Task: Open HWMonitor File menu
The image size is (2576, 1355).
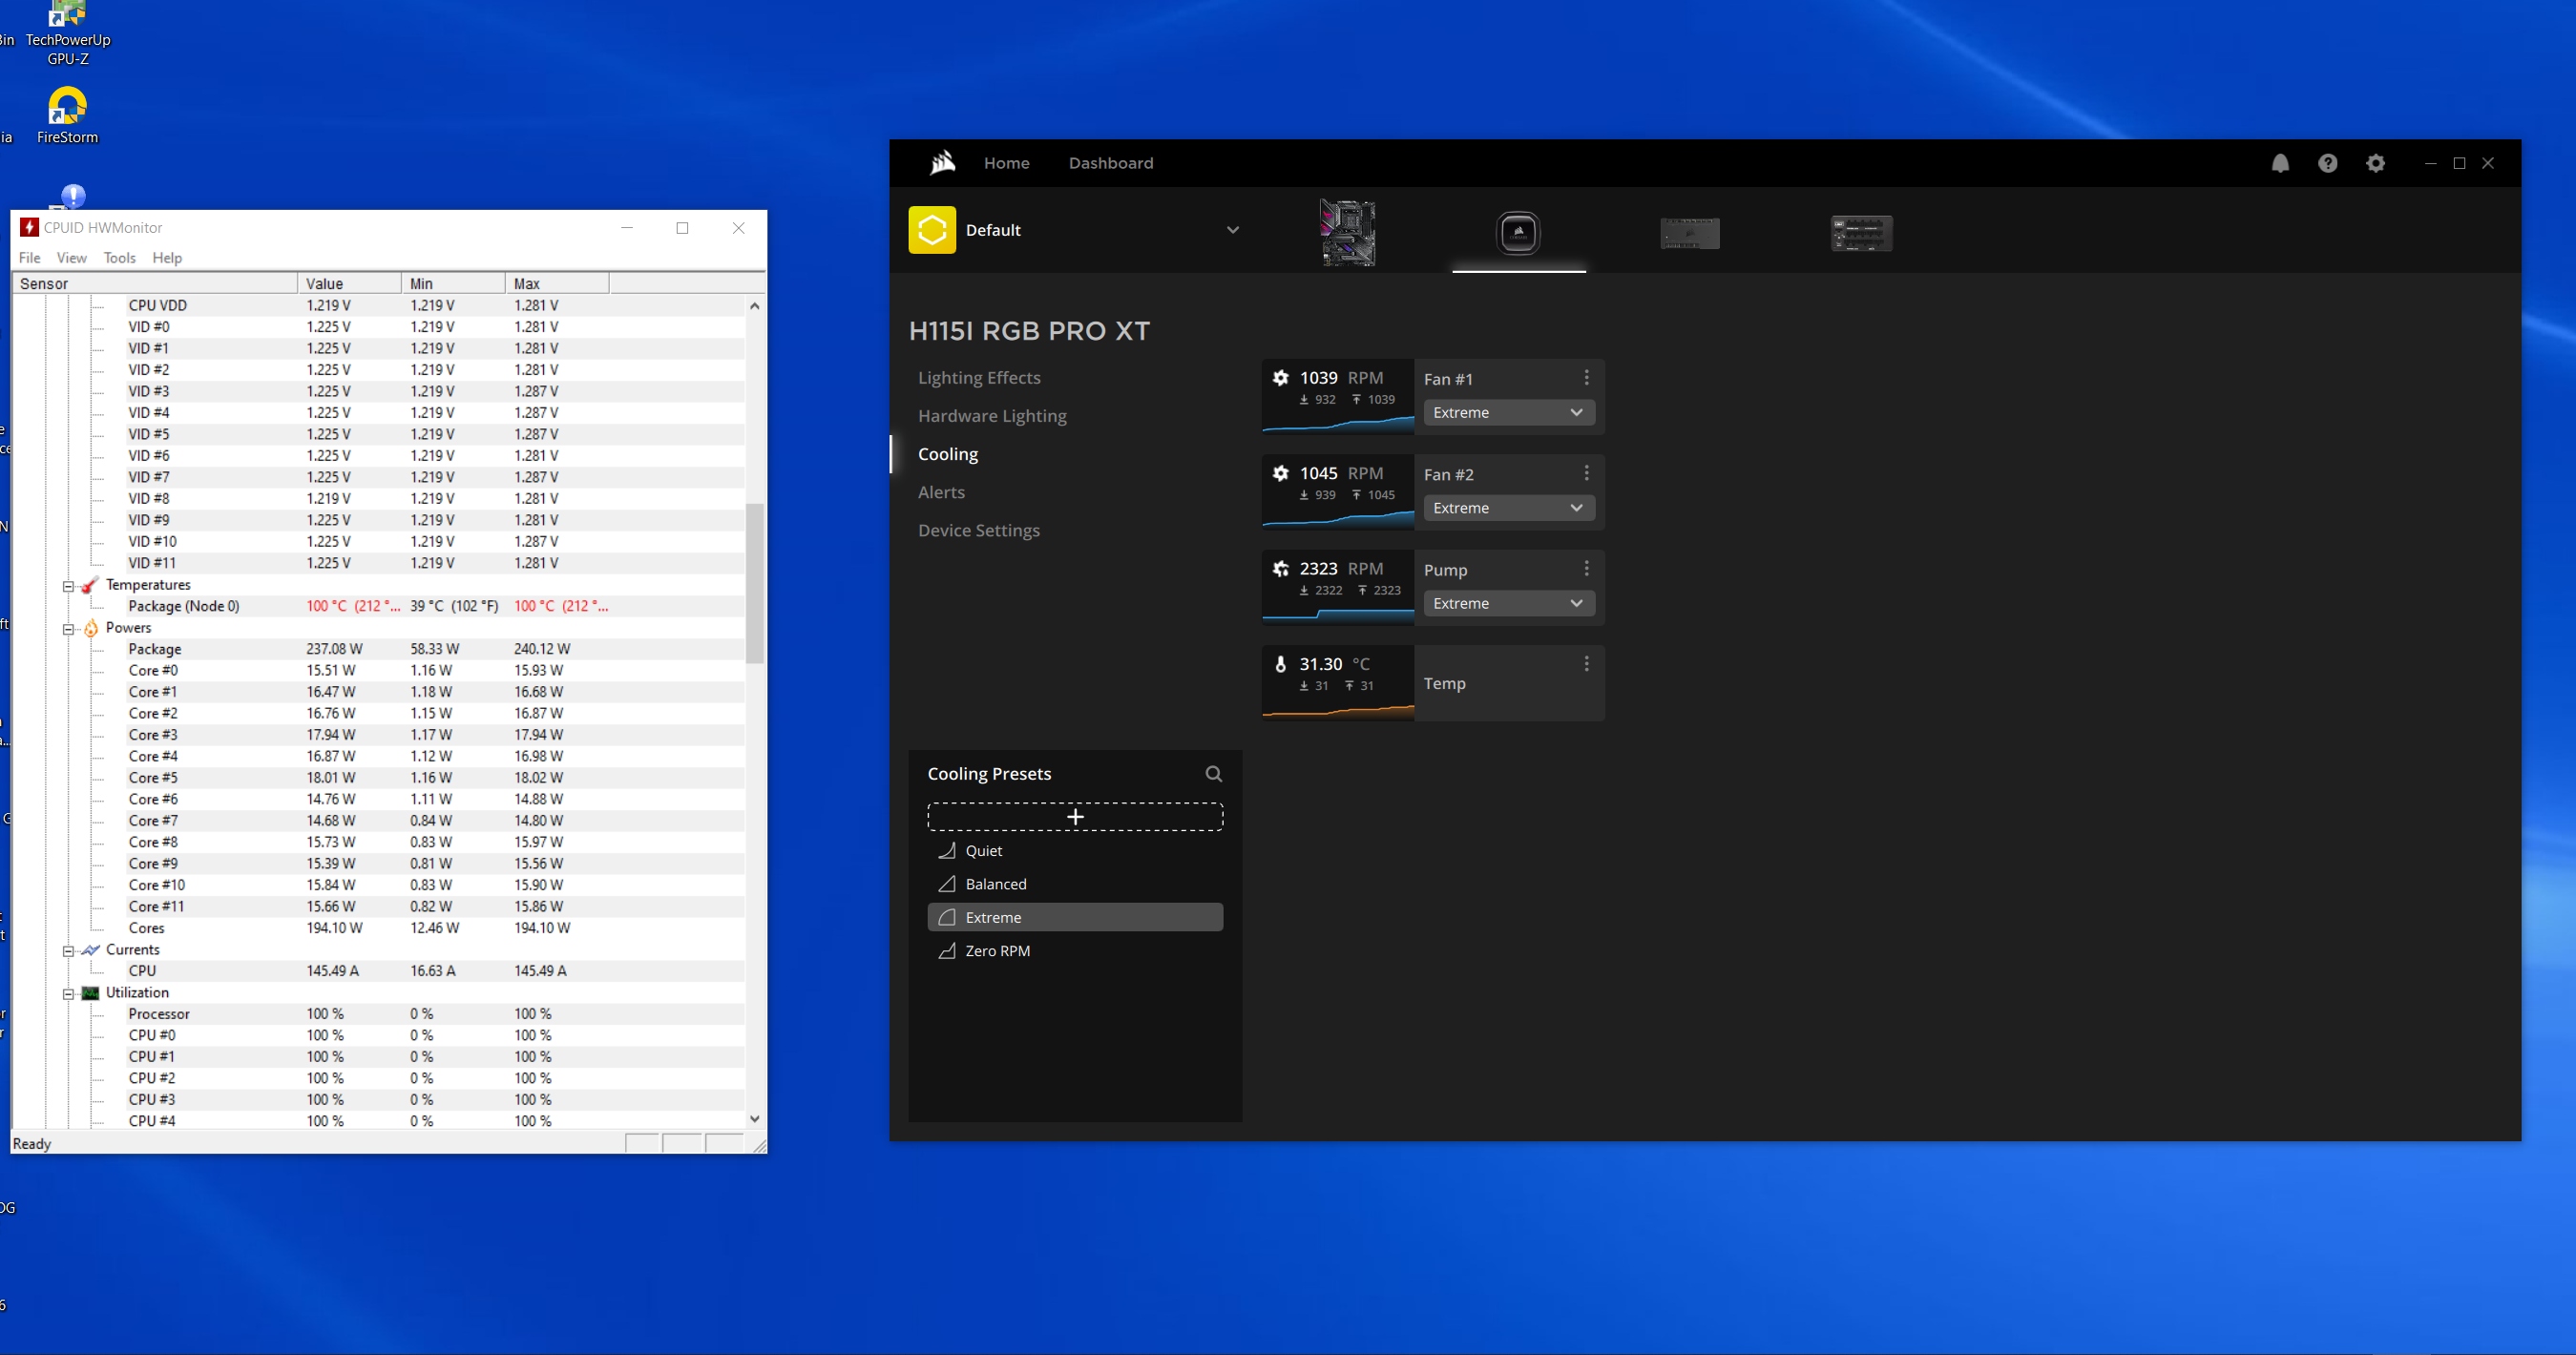Action: click(x=29, y=257)
